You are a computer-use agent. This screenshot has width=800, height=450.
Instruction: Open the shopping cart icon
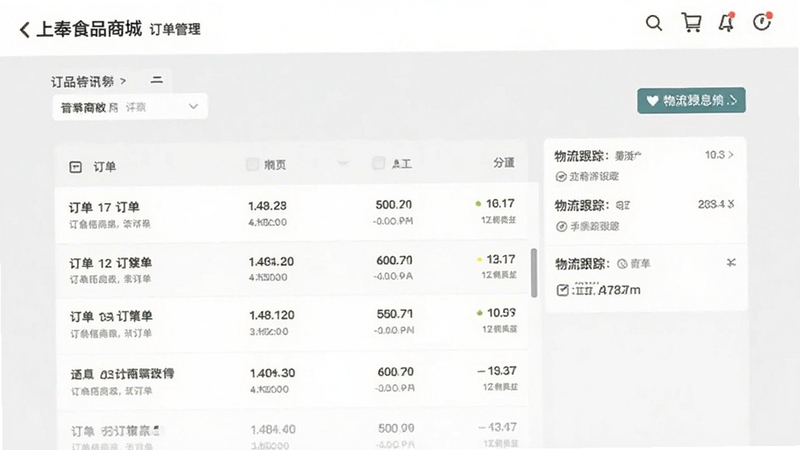tap(691, 22)
